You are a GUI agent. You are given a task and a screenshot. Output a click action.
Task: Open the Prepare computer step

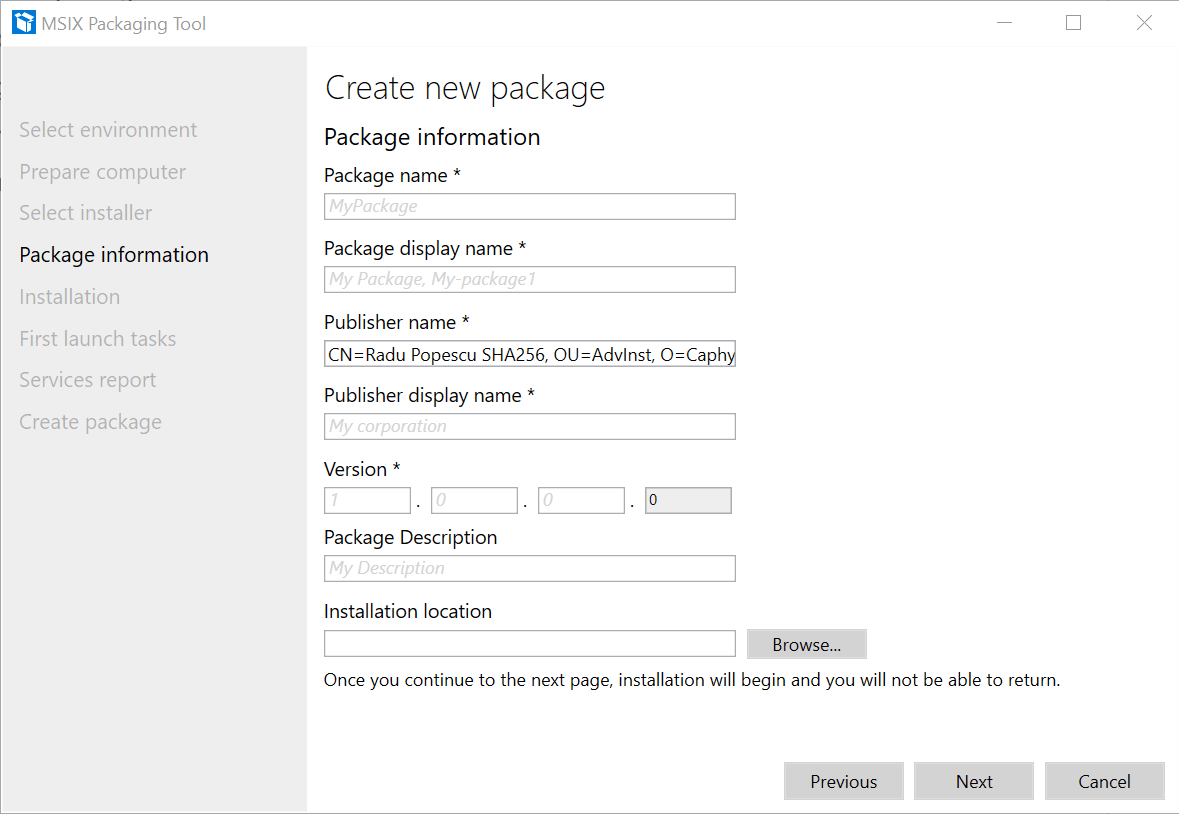(102, 172)
